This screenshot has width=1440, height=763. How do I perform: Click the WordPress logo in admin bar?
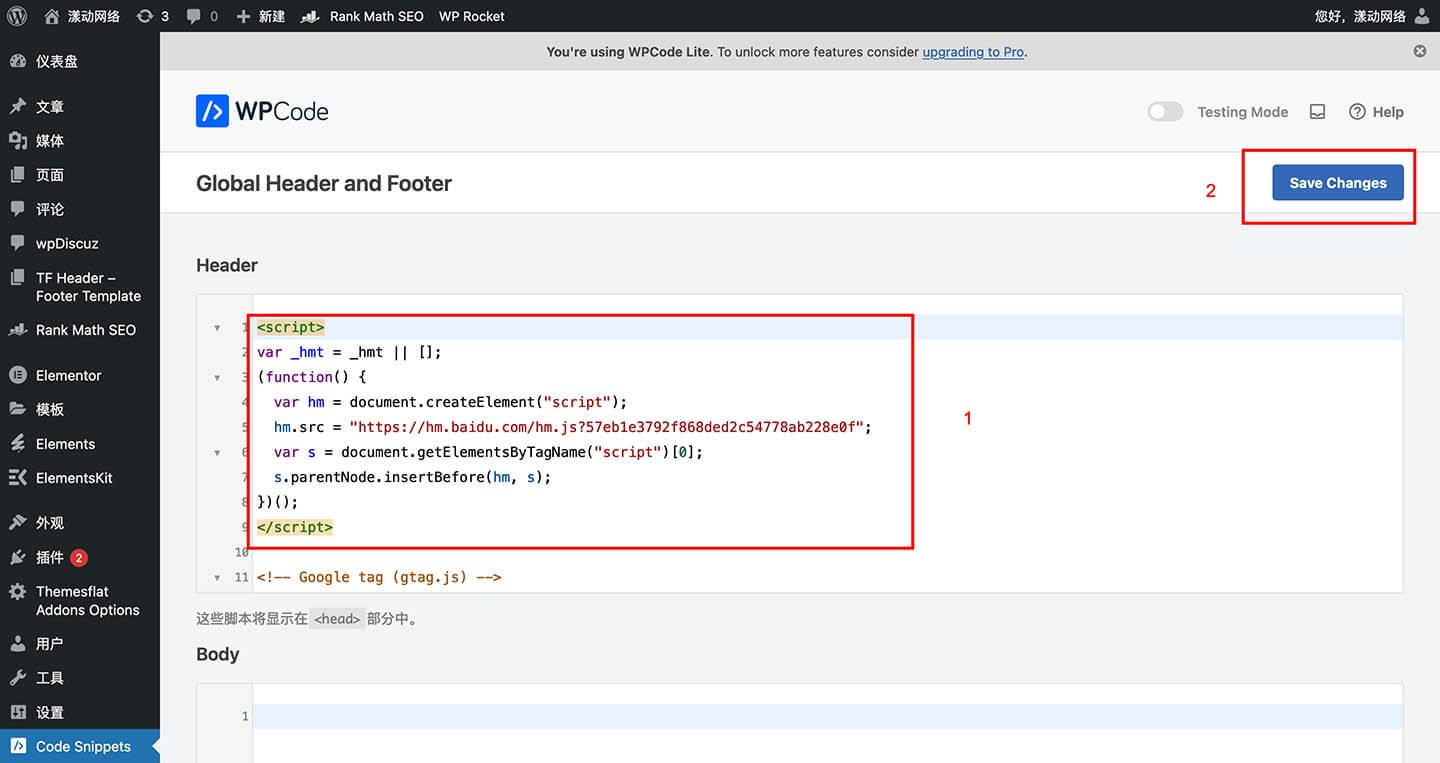point(17,16)
